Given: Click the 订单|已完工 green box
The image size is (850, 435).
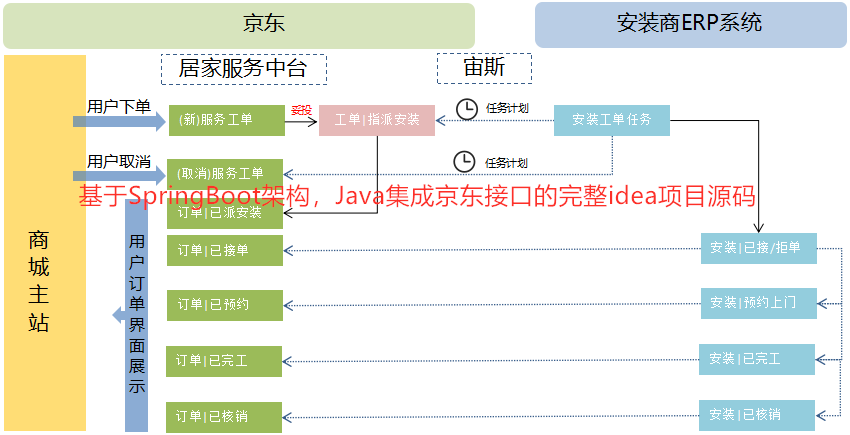Looking at the screenshot, I should coord(226,359).
